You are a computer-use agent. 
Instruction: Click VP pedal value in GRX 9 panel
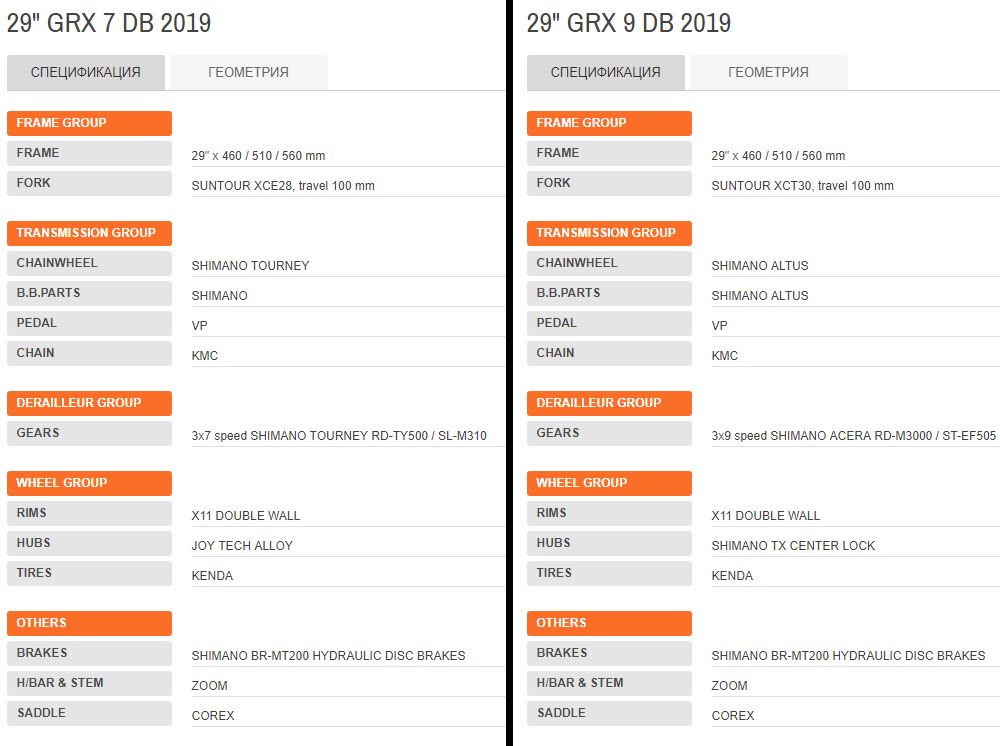click(x=719, y=325)
